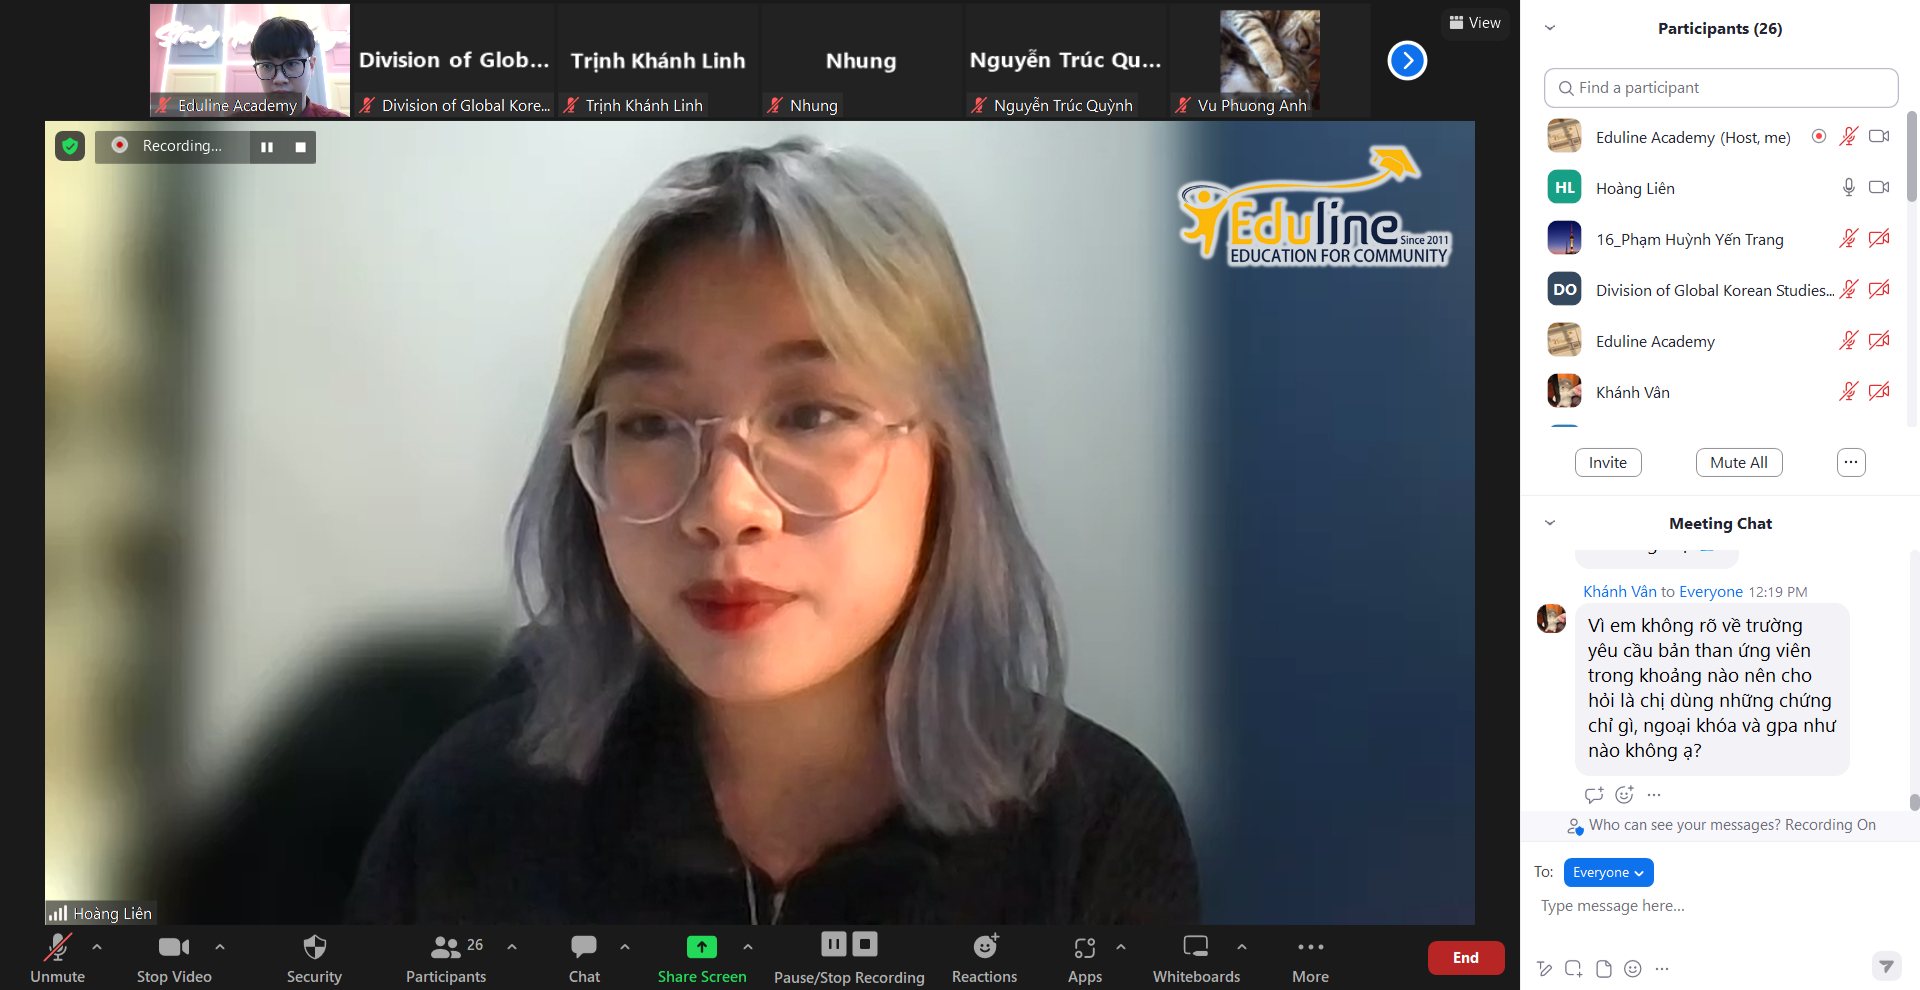Click the meeting chat scrollbar thumb

(1914, 802)
